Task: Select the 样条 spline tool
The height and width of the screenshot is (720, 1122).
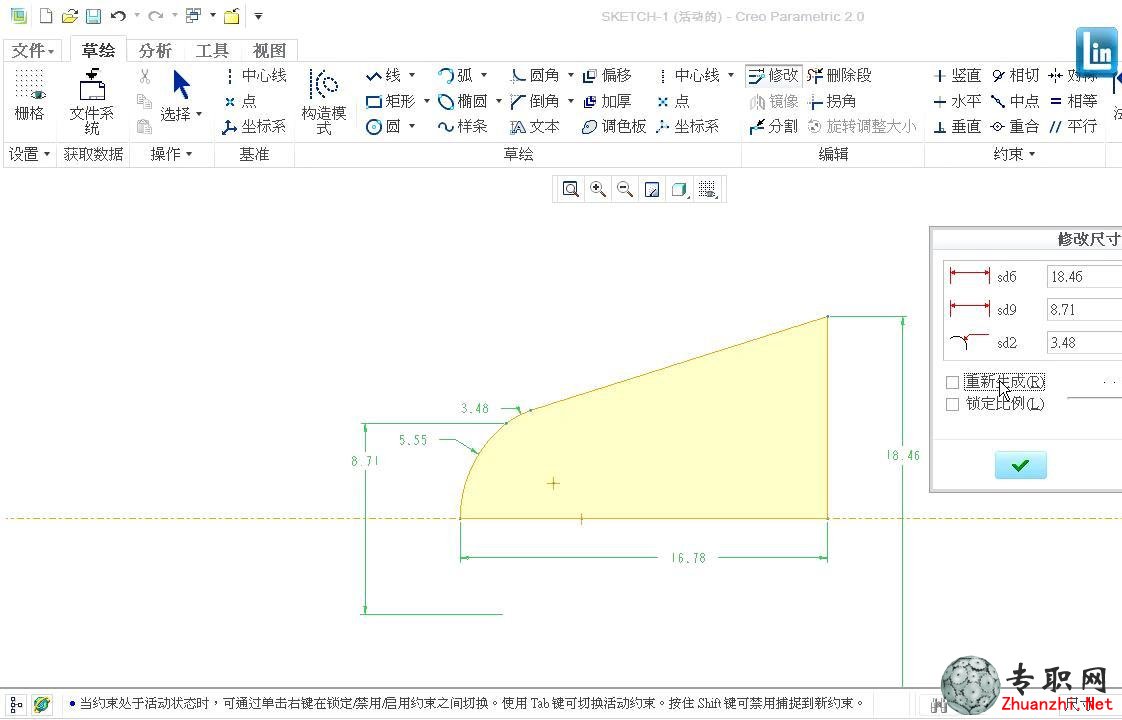Action: point(463,127)
